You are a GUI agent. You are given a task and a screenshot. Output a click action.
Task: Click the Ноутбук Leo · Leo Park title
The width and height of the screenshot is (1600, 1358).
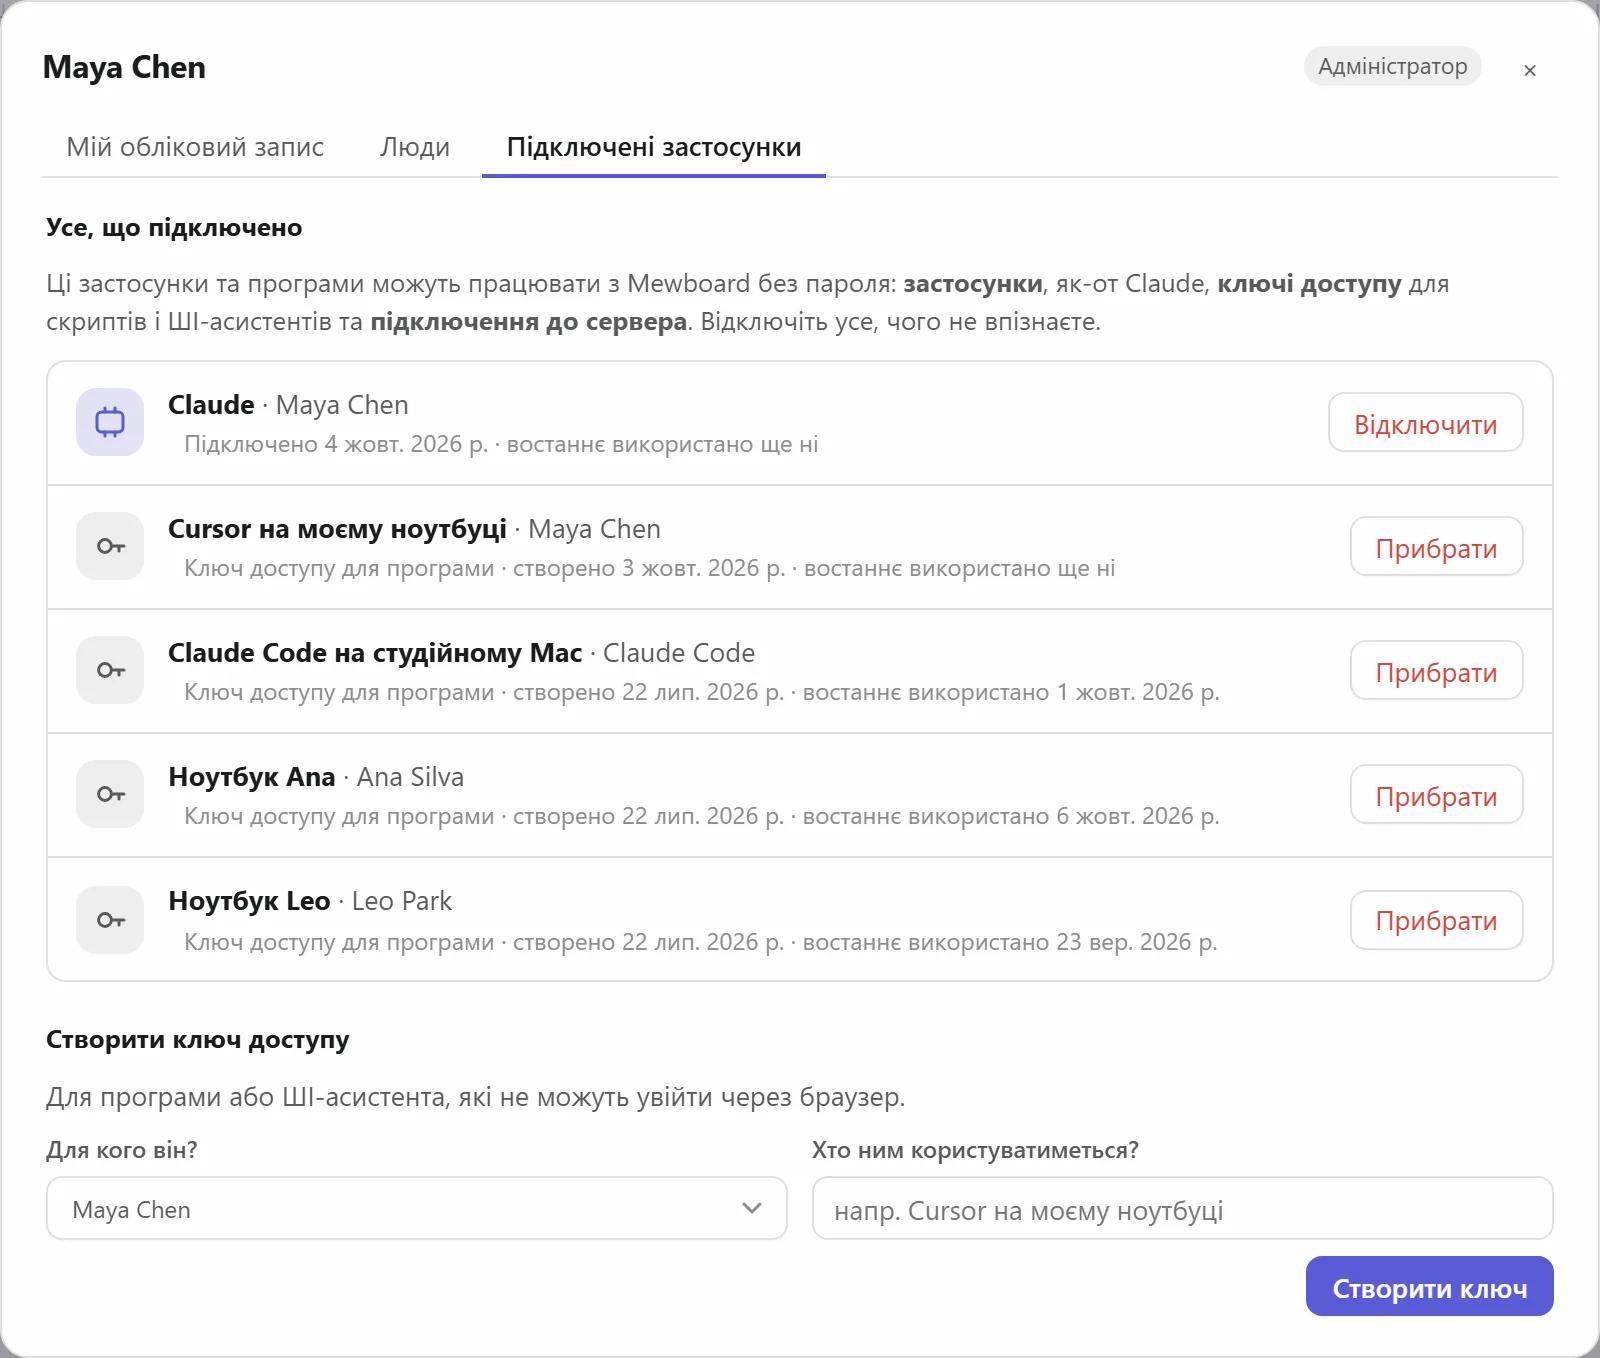tap(310, 901)
